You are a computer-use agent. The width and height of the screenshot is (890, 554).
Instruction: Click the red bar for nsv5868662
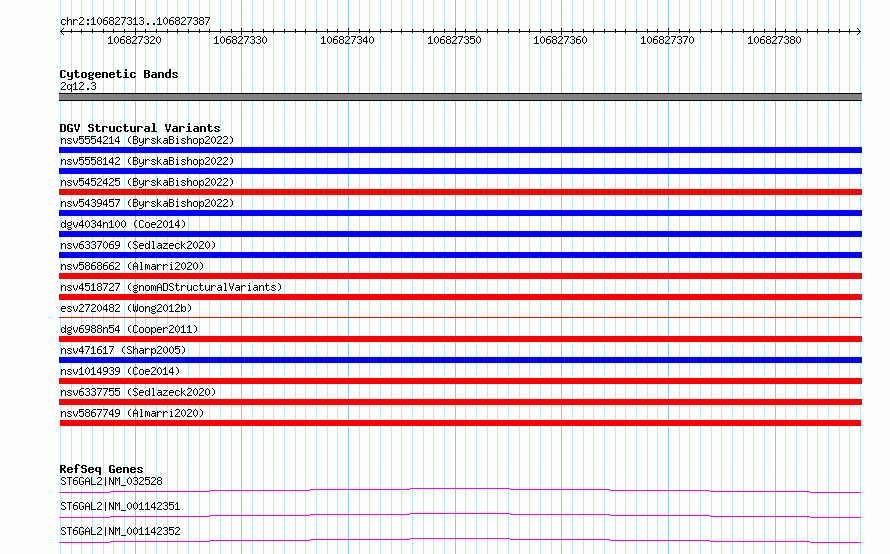tap(460, 276)
